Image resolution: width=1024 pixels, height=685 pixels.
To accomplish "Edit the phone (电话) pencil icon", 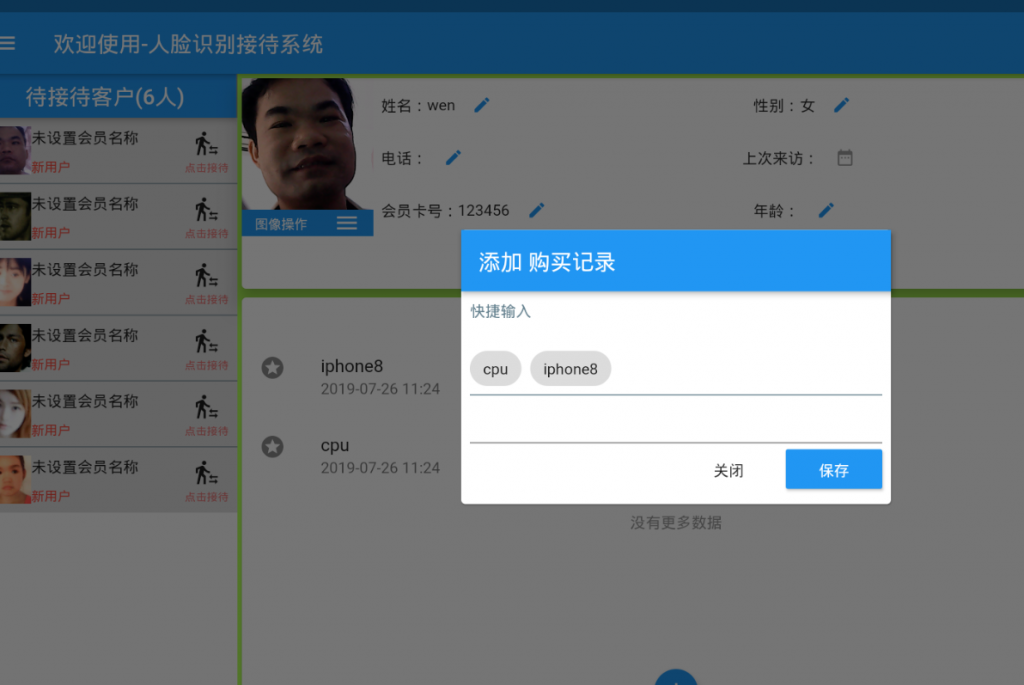I will coord(453,157).
